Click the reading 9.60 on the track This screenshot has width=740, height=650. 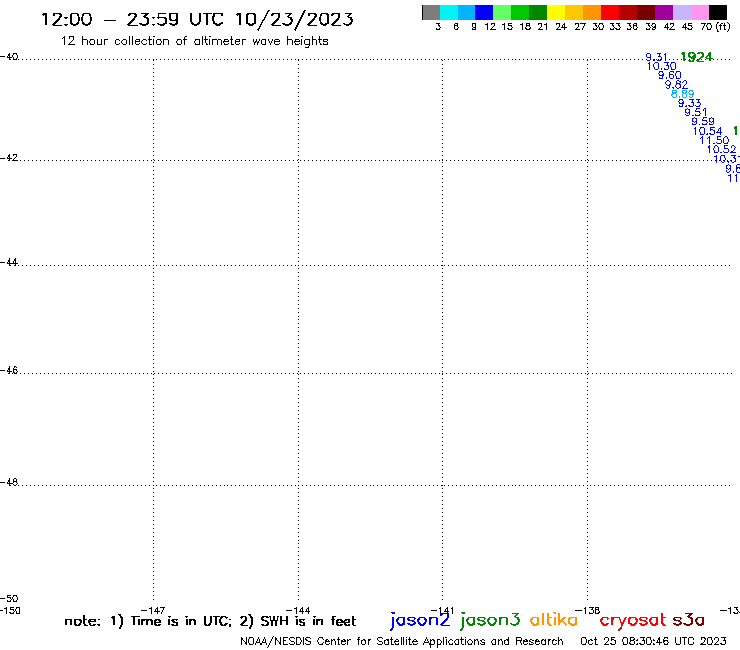(x=670, y=76)
